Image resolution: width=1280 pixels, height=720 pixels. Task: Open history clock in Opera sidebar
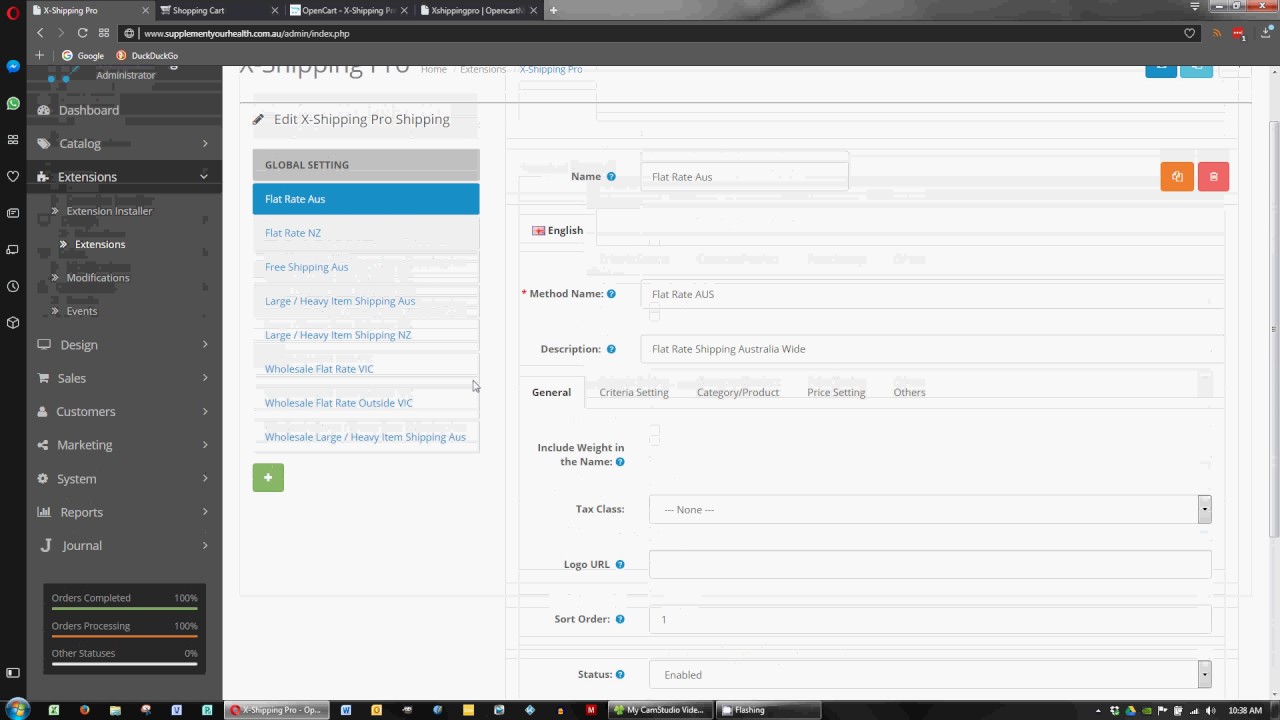tap(13, 286)
